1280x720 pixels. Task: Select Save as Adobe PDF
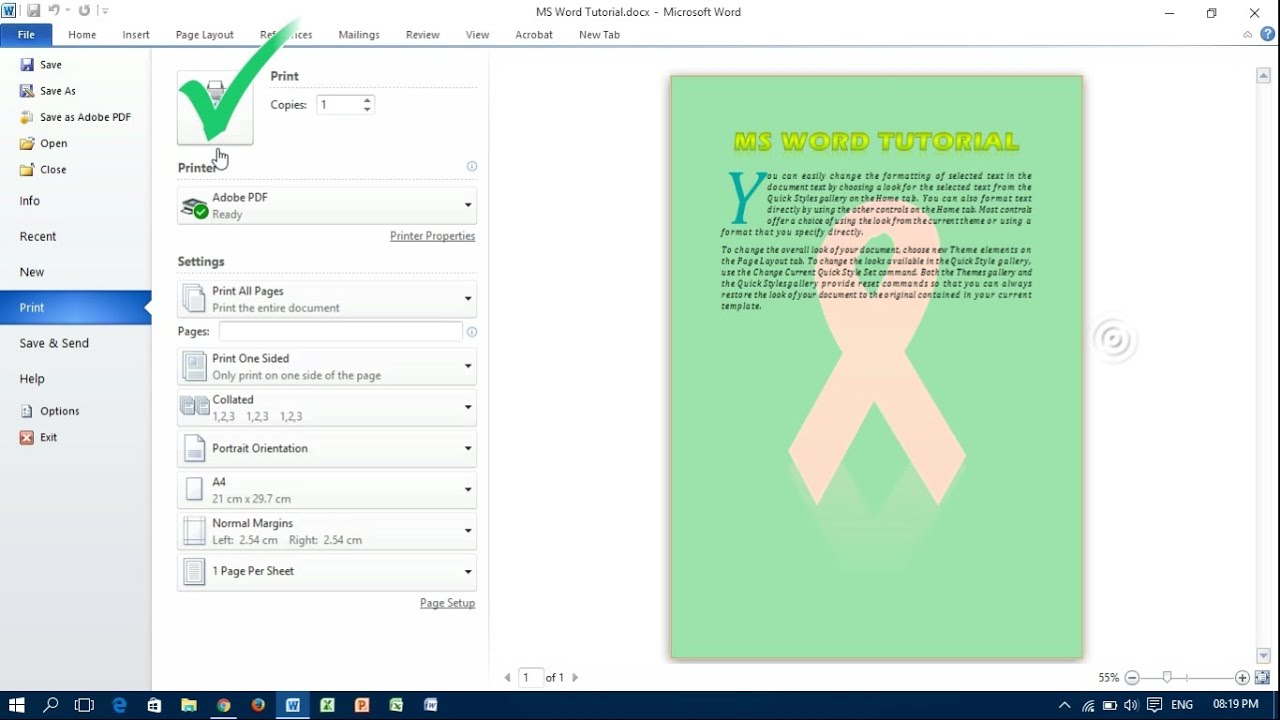click(x=75, y=117)
